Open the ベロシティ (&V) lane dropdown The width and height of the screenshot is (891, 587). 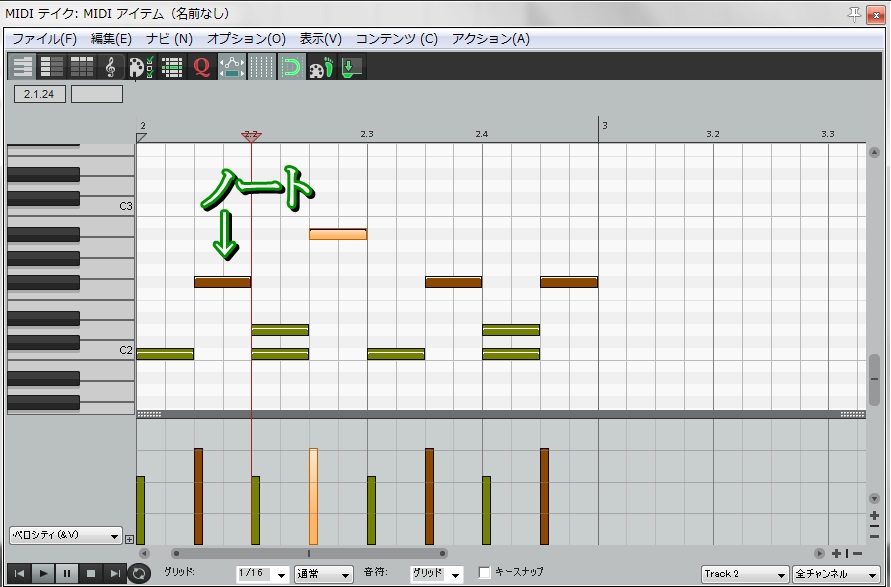(x=65, y=535)
